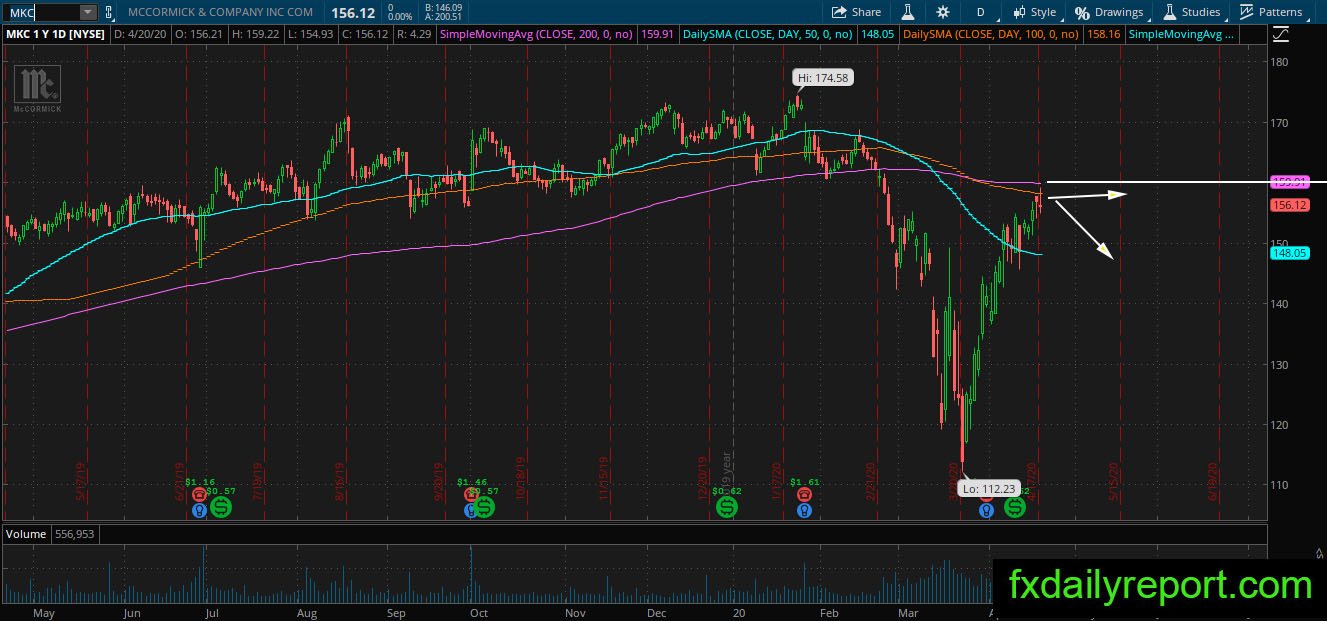
Task: Click the red 156.12 price axis label
Action: click(x=1290, y=205)
